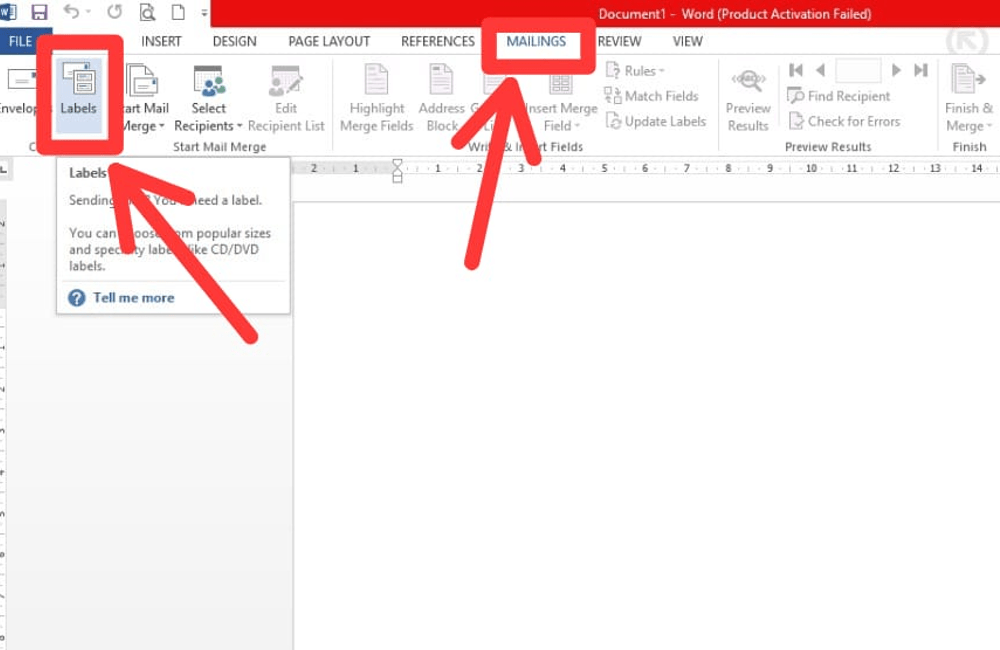Save the document from Quick Access toolbar
Screen dimensions: 1000x650
pyautogui.click(x=38, y=10)
